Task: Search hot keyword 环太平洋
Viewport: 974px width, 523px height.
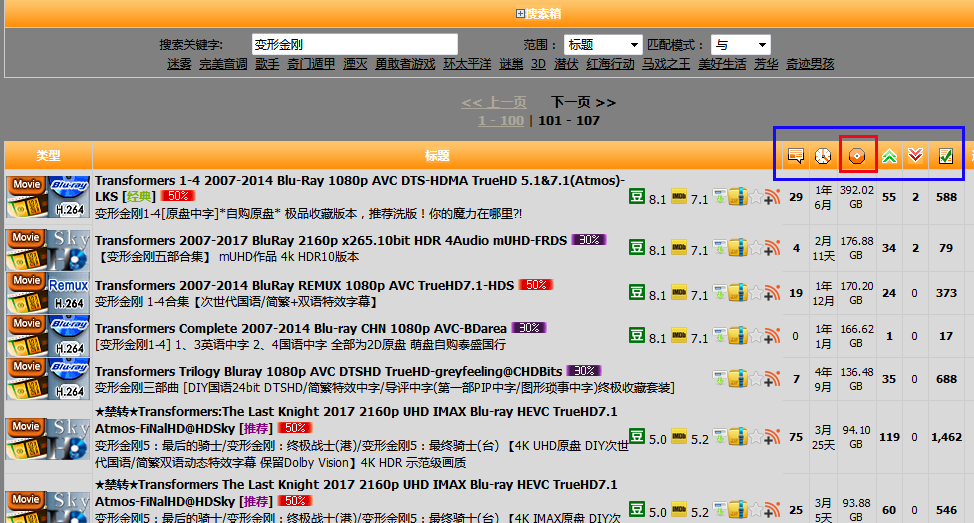Action: (x=467, y=64)
